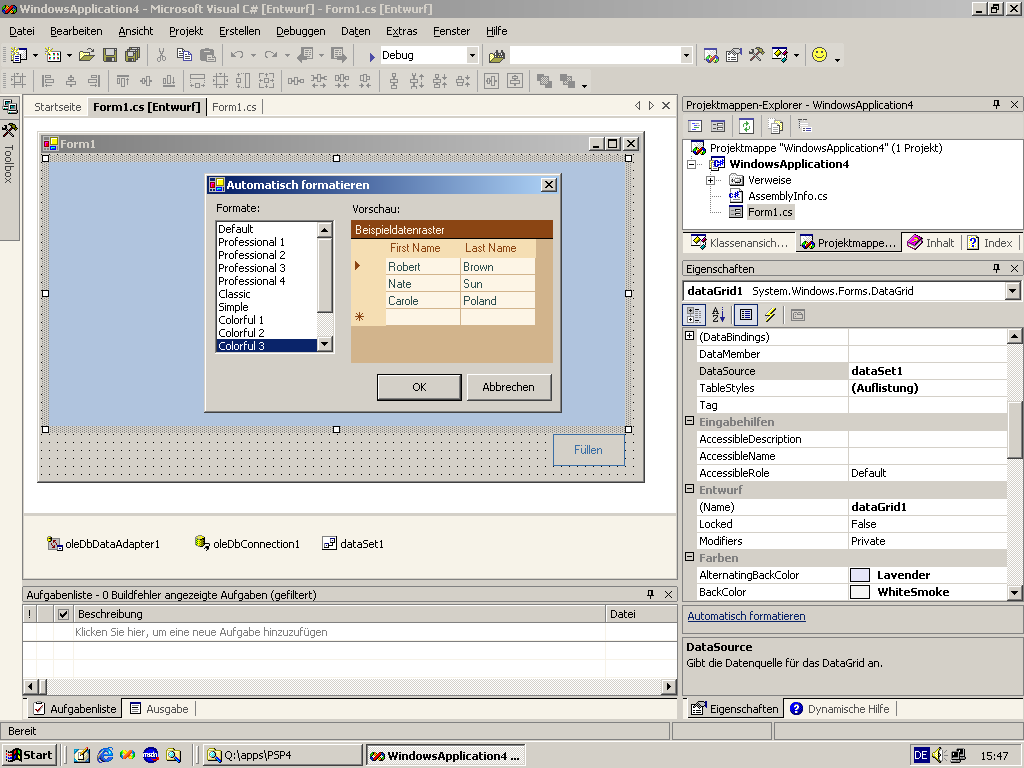Screen dimensions: 1024x768
Task: Click the Cut scissors icon
Action: [161, 56]
